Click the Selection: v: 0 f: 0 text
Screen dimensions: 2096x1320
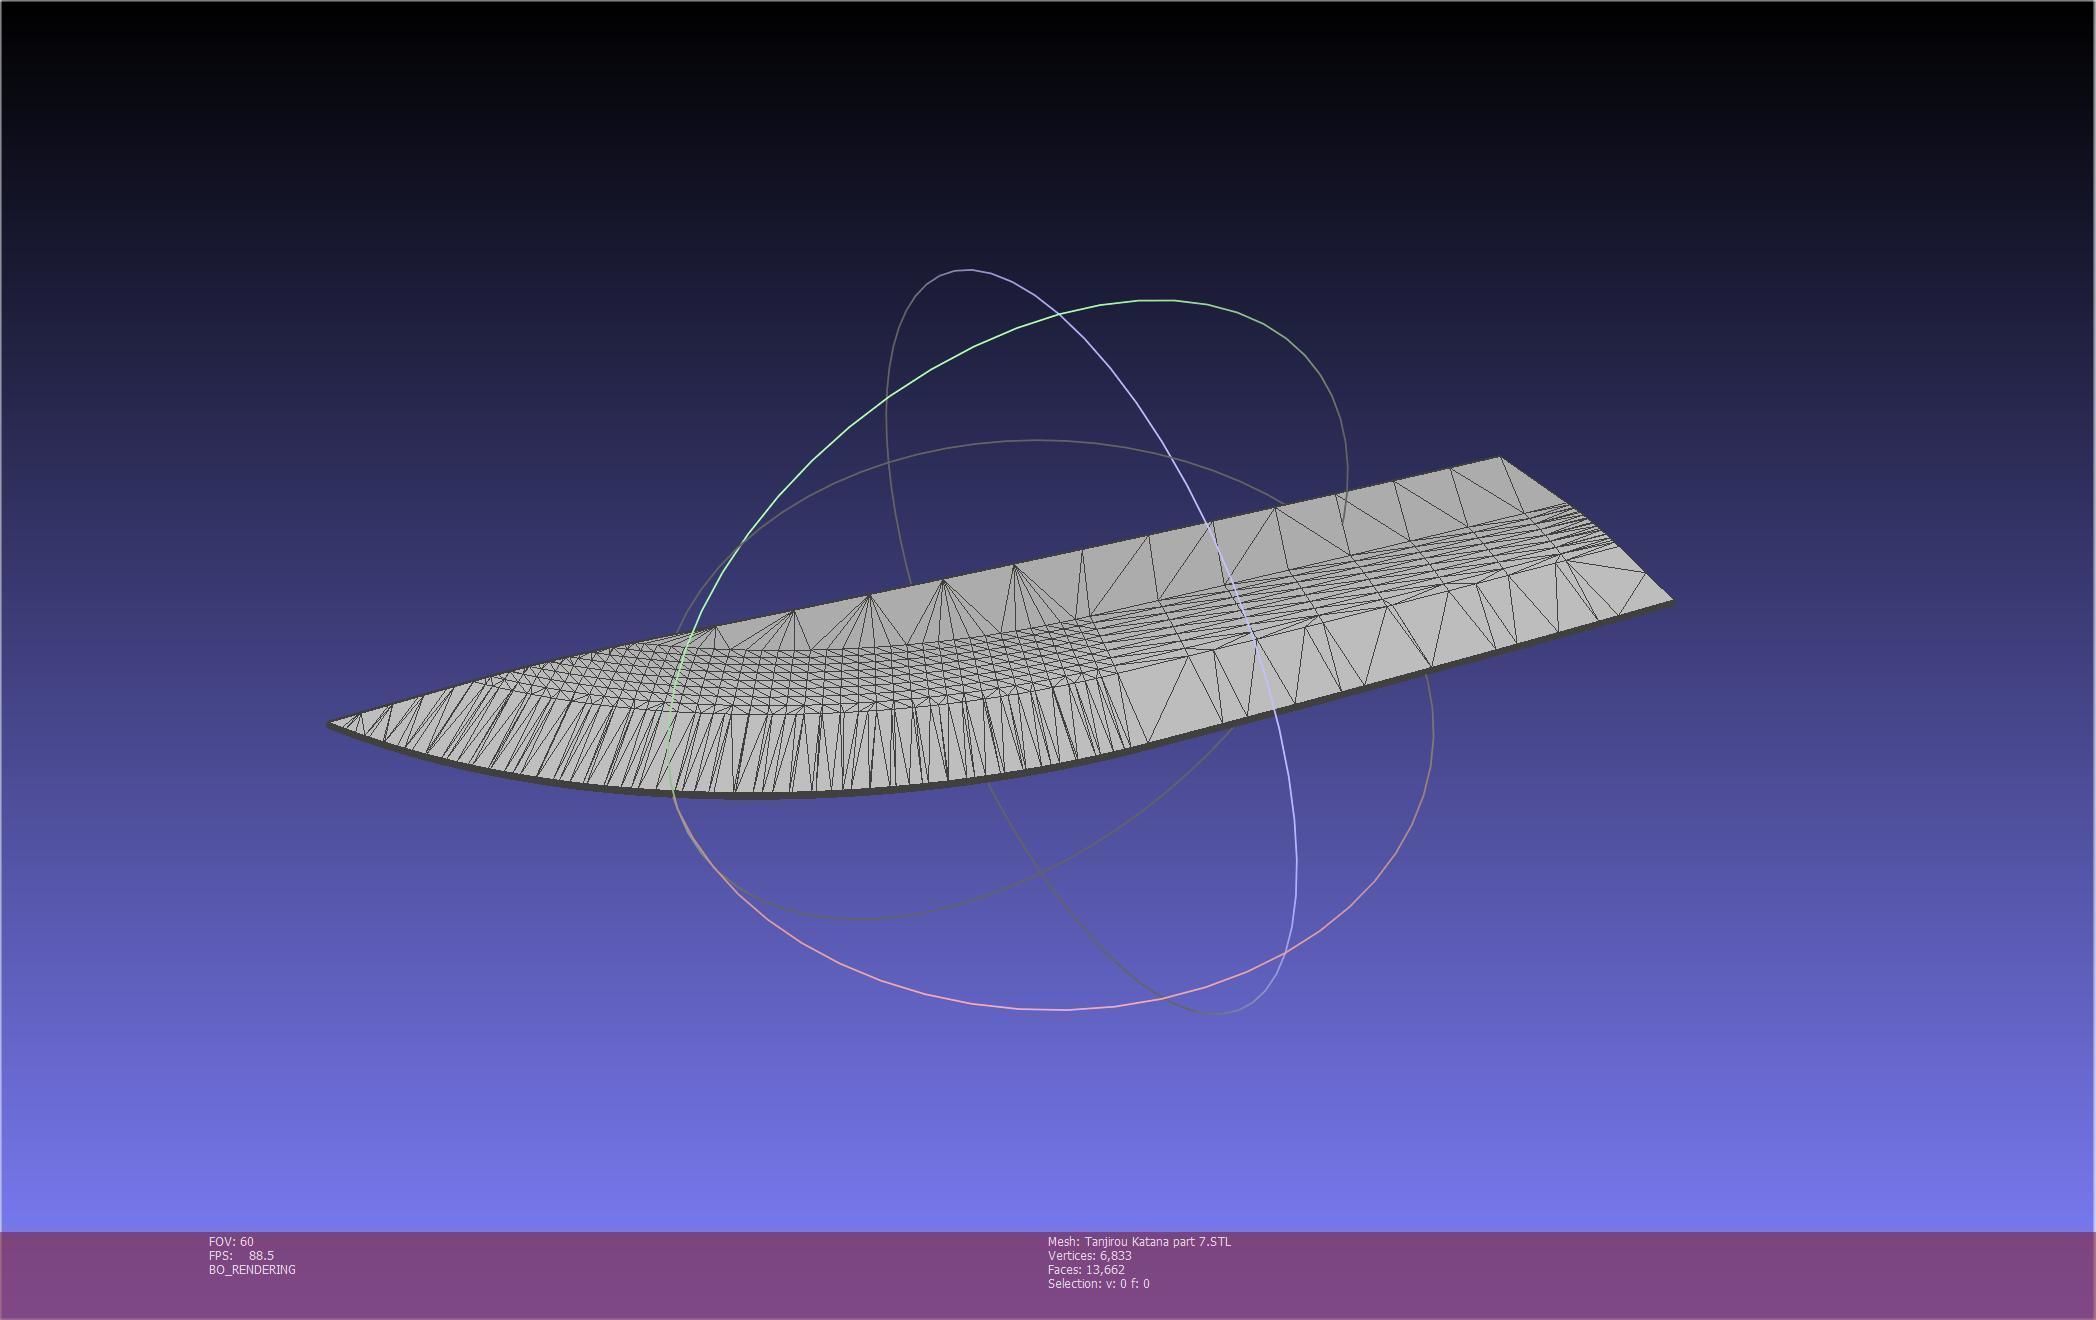coord(1098,1284)
